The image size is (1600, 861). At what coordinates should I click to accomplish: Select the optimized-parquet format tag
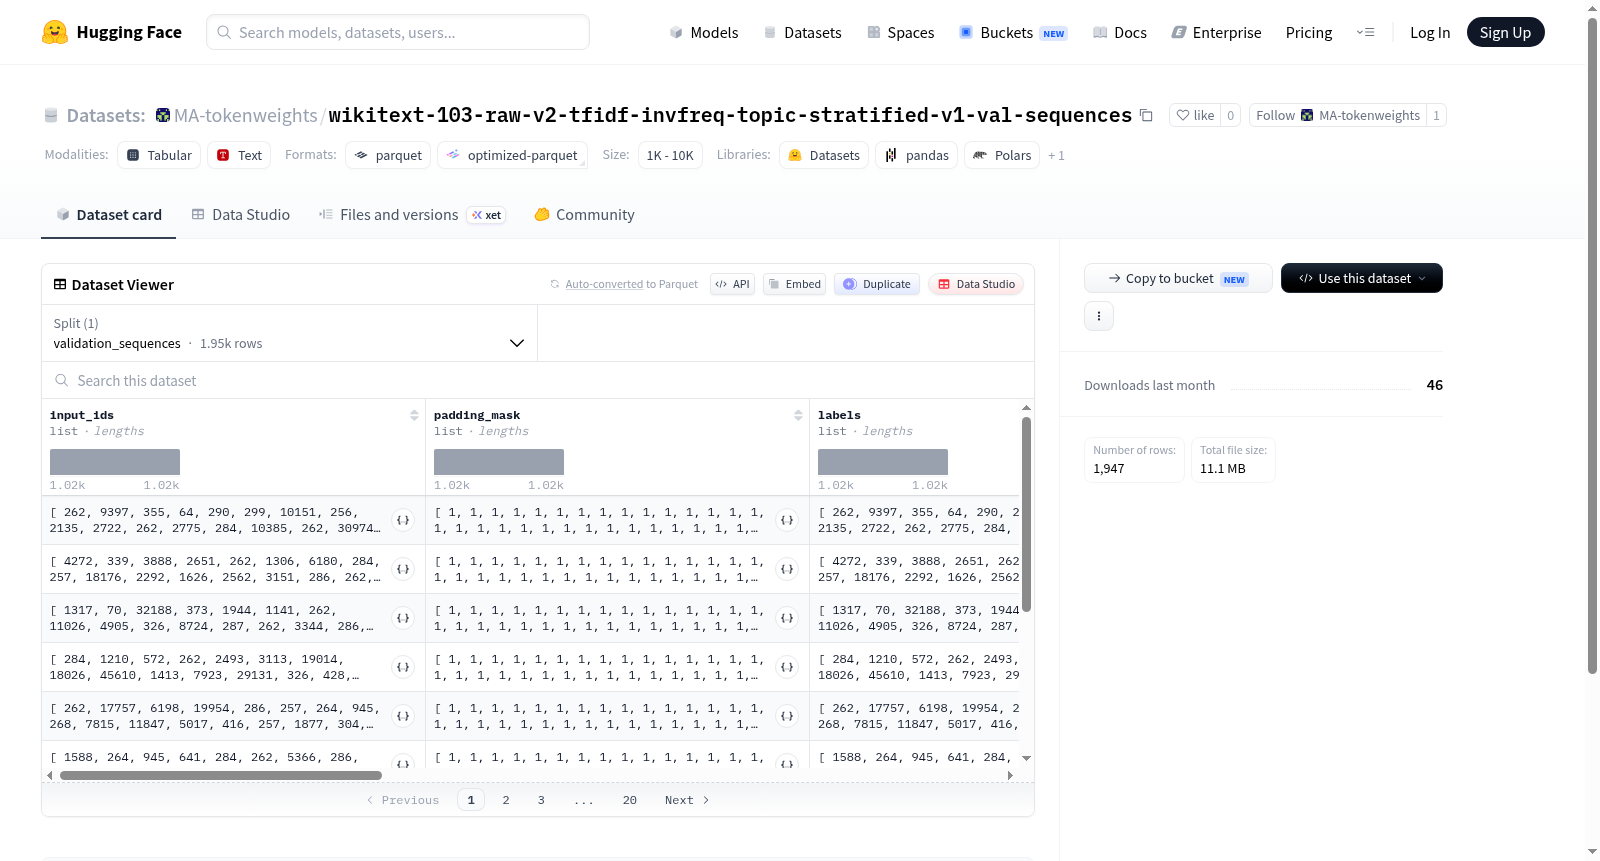(512, 155)
